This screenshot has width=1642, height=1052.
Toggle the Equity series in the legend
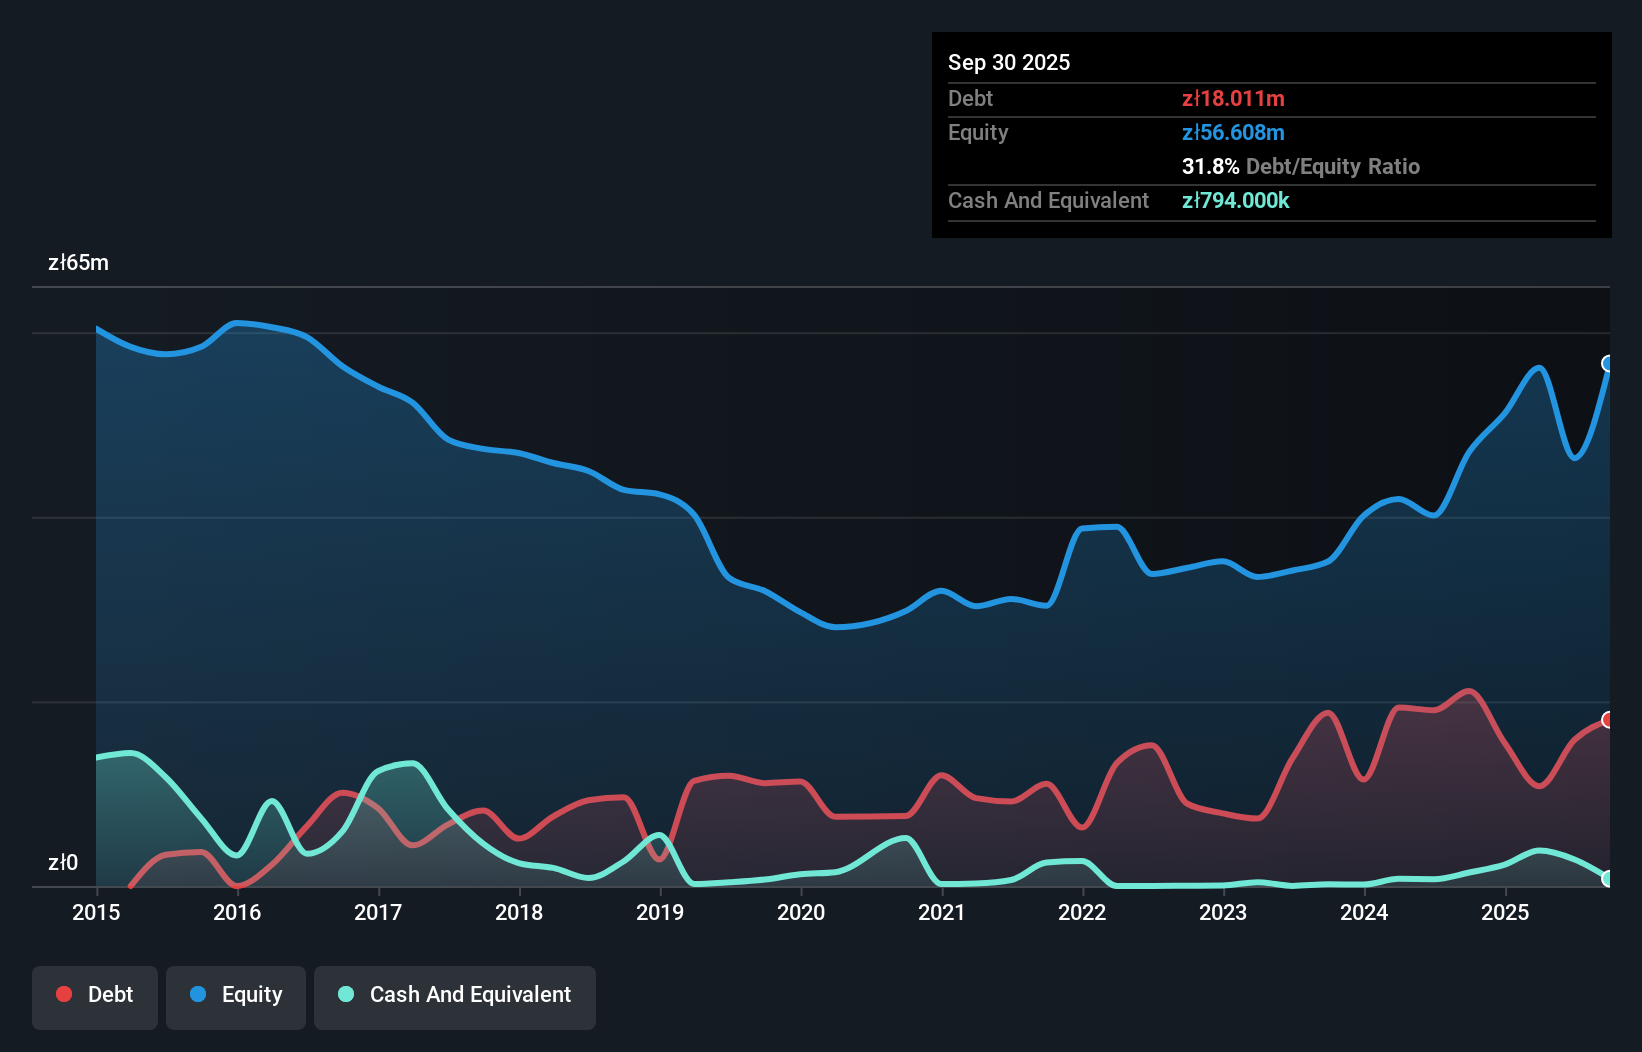(235, 996)
